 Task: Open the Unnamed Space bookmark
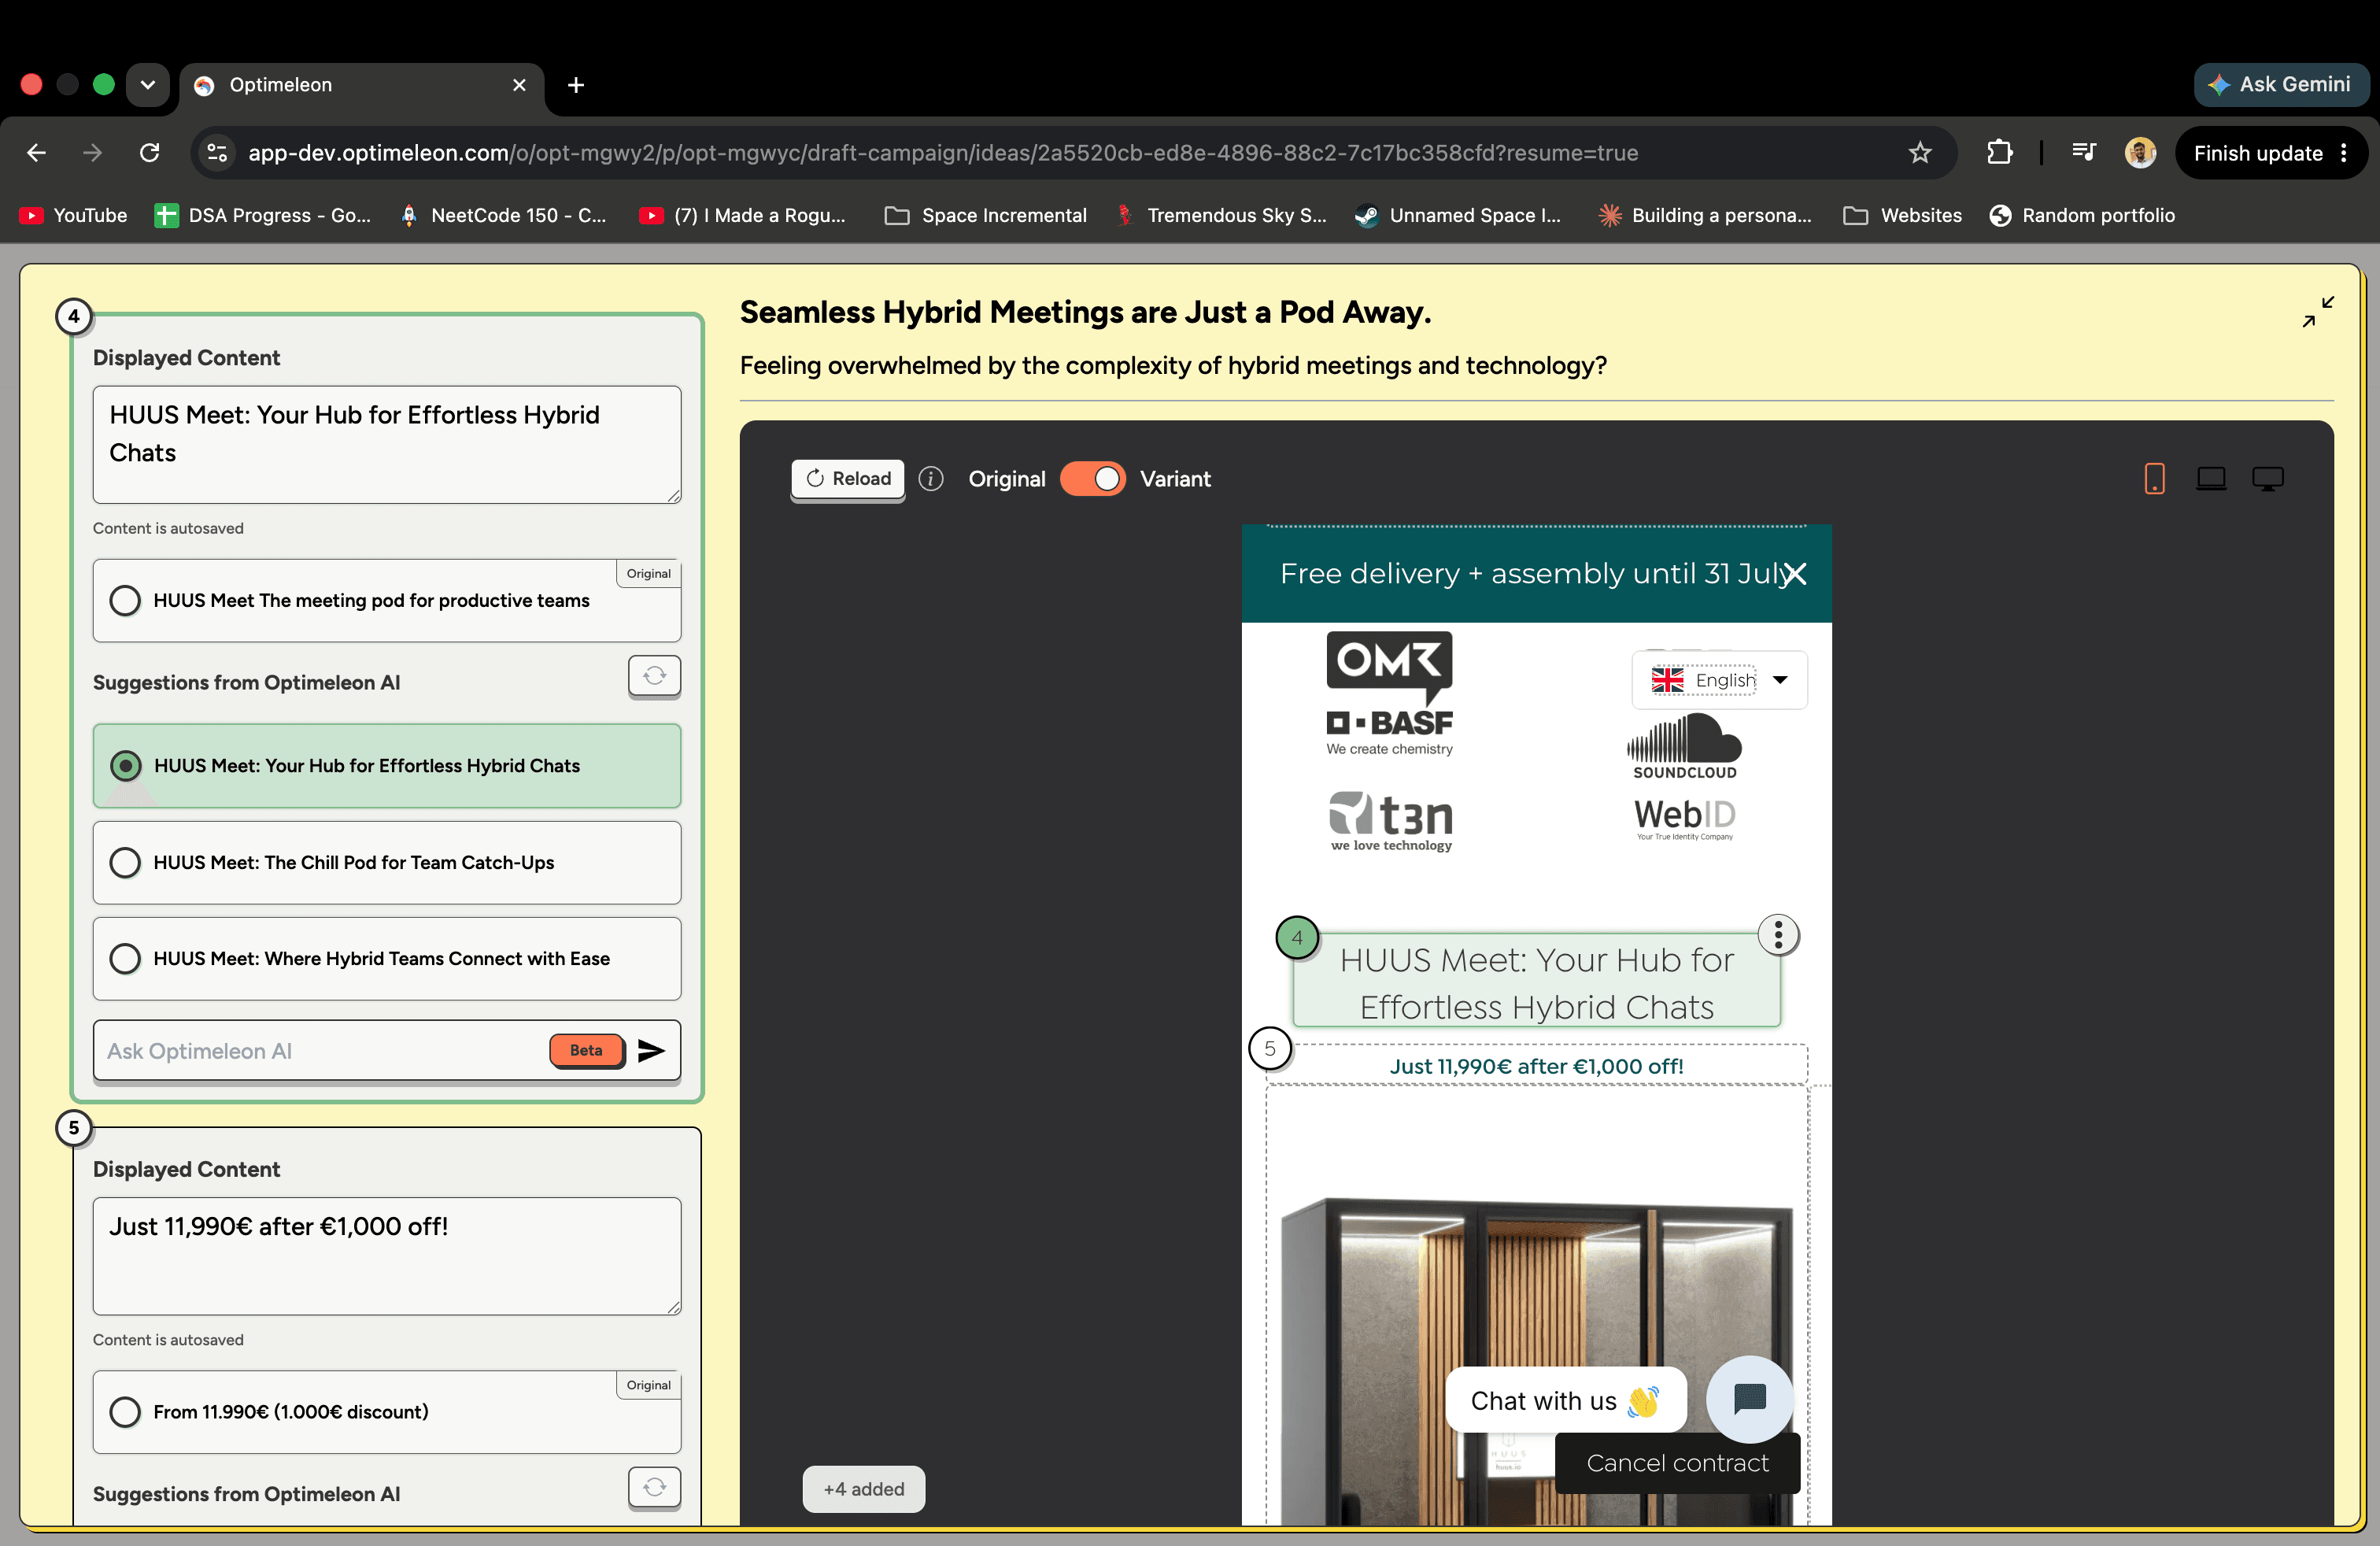point(1458,215)
